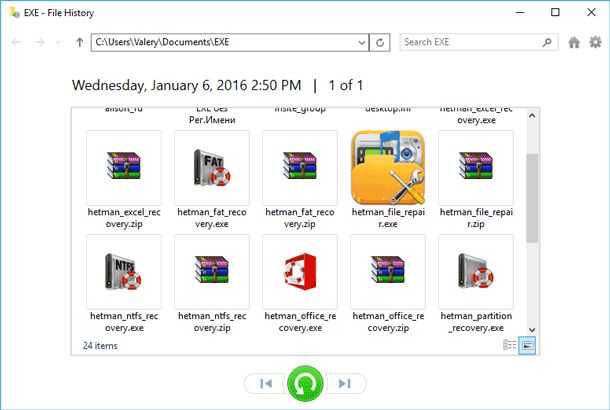Viewport: 610px width, 410px height.
Task: Switch to details view
Action: pos(509,345)
